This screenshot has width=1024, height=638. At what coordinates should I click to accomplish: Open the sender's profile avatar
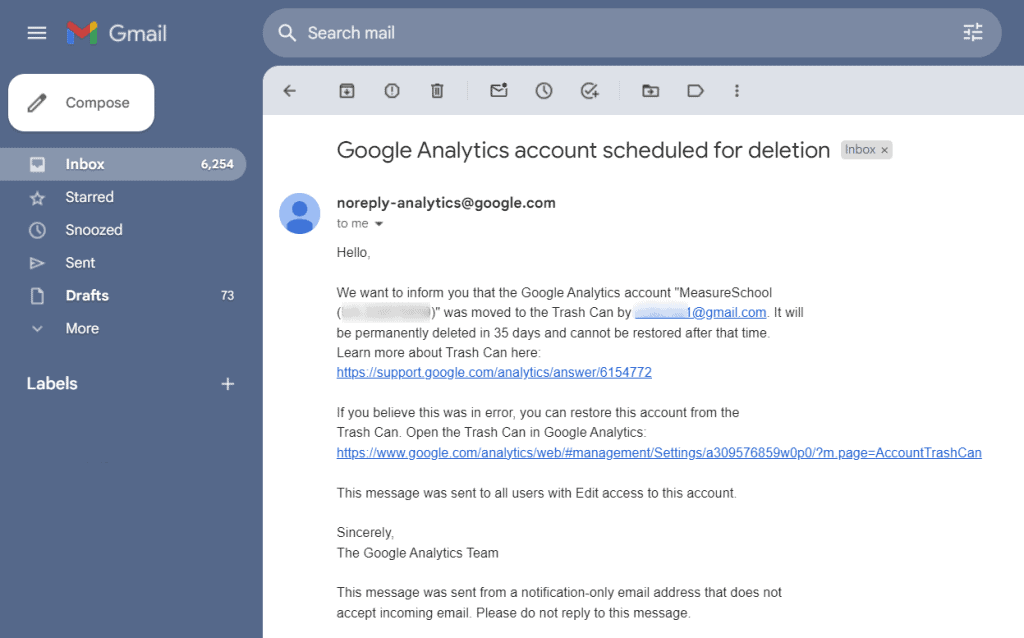[299, 213]
